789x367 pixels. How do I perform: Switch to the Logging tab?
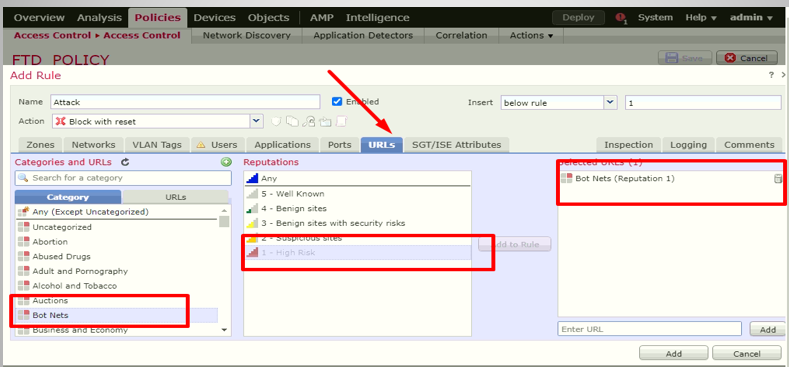pos(688,144)
